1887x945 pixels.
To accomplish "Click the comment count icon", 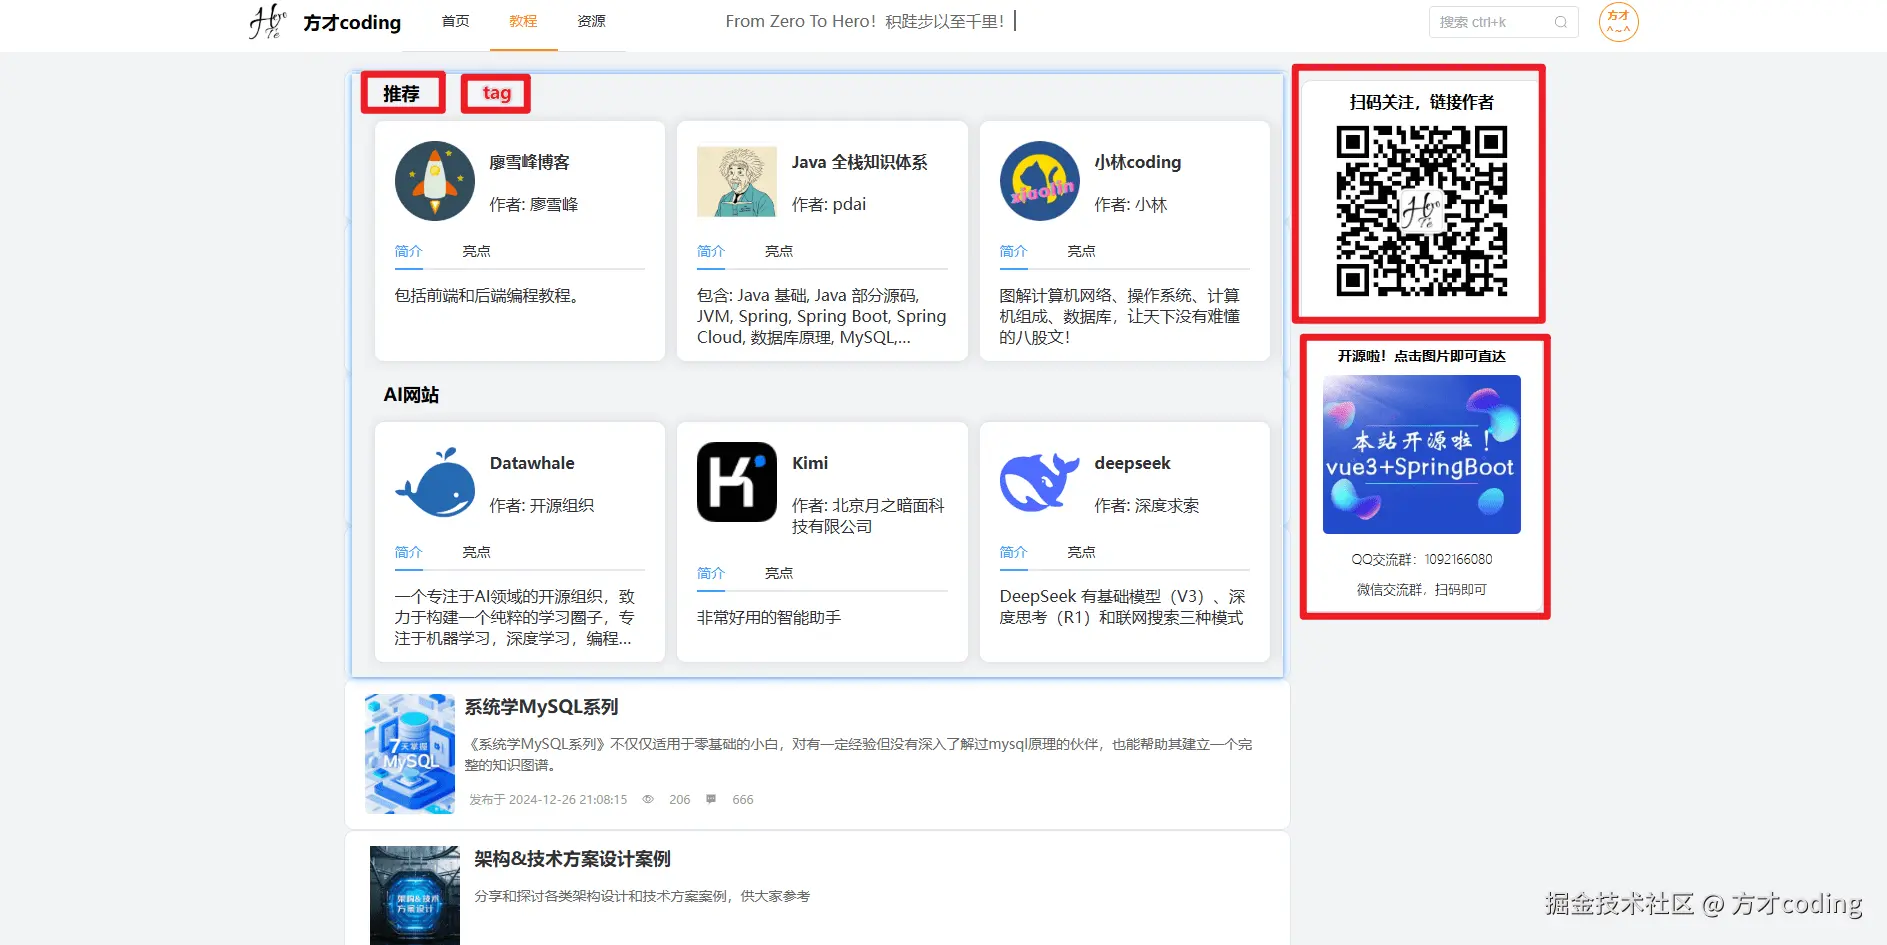I will 711,799.
